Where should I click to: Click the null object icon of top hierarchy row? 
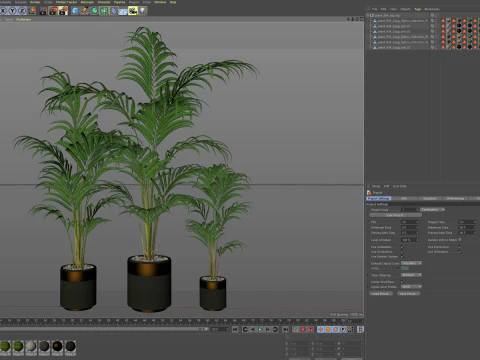(x=372, y=15)
